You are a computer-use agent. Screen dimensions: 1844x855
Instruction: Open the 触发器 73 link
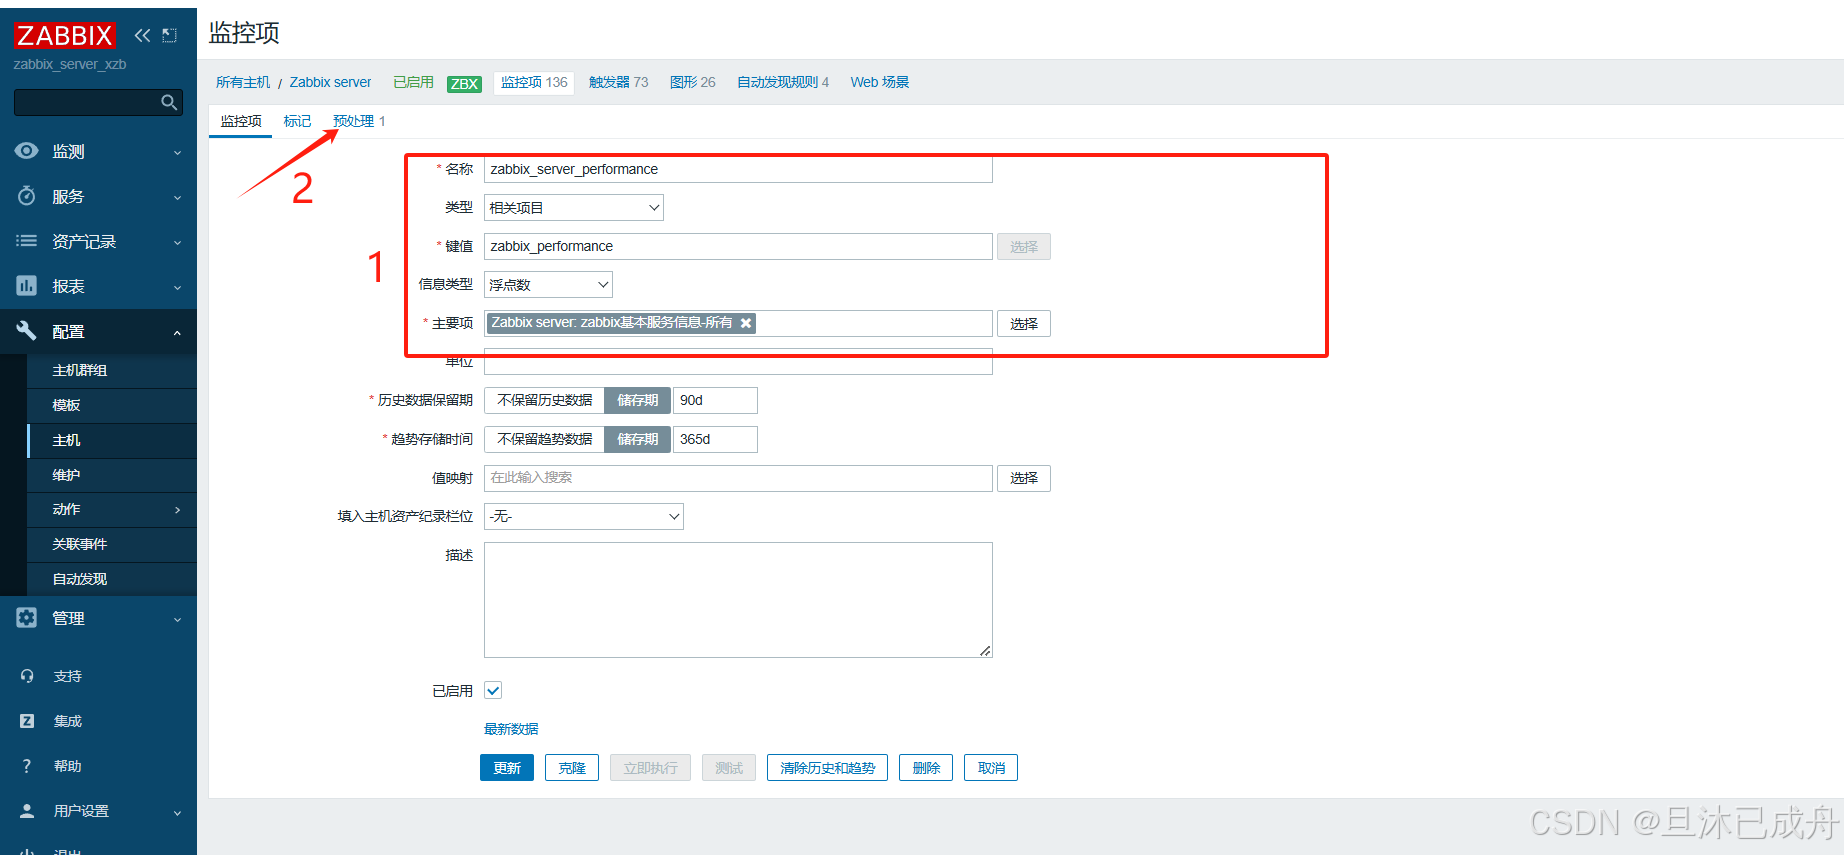click(x=618, y=82)
